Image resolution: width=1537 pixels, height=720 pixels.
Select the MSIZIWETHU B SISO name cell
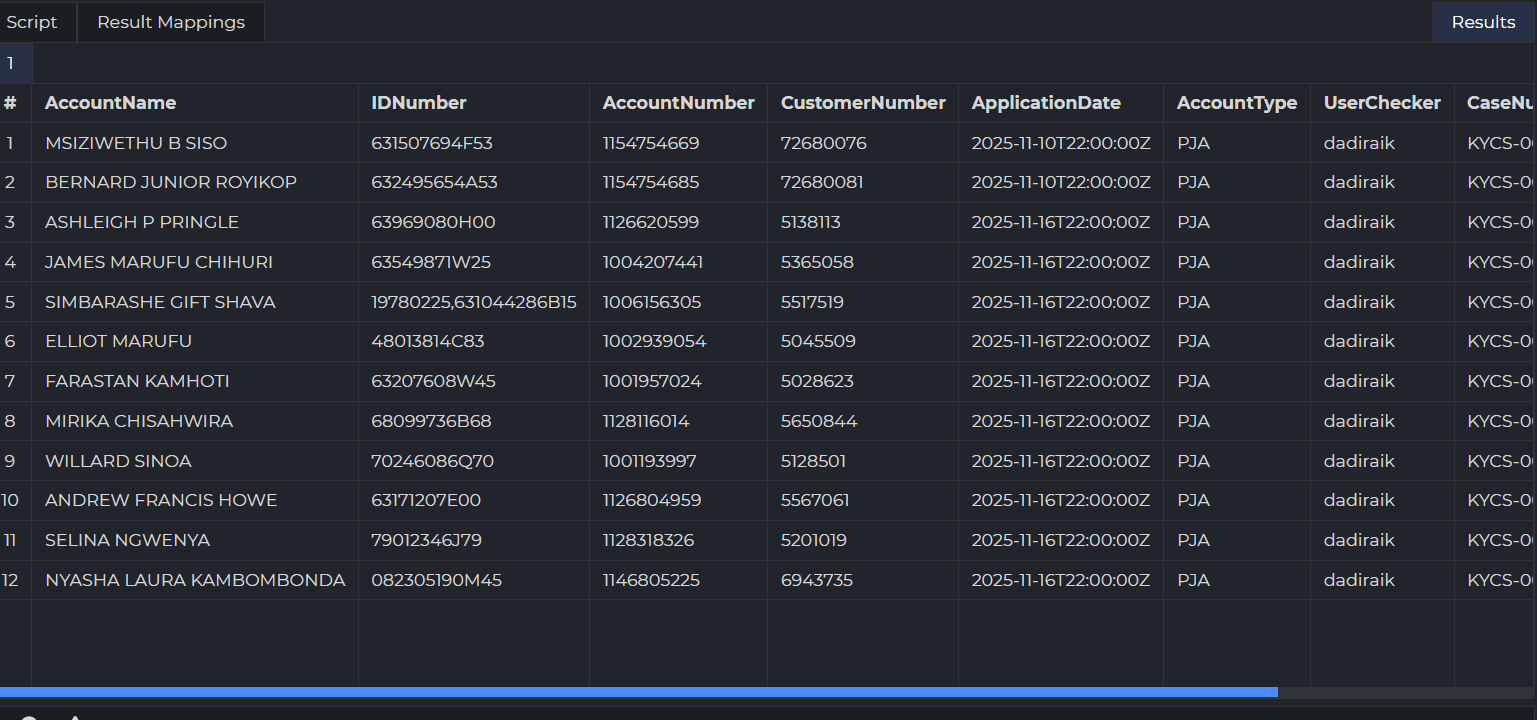[x=136, y=143]
